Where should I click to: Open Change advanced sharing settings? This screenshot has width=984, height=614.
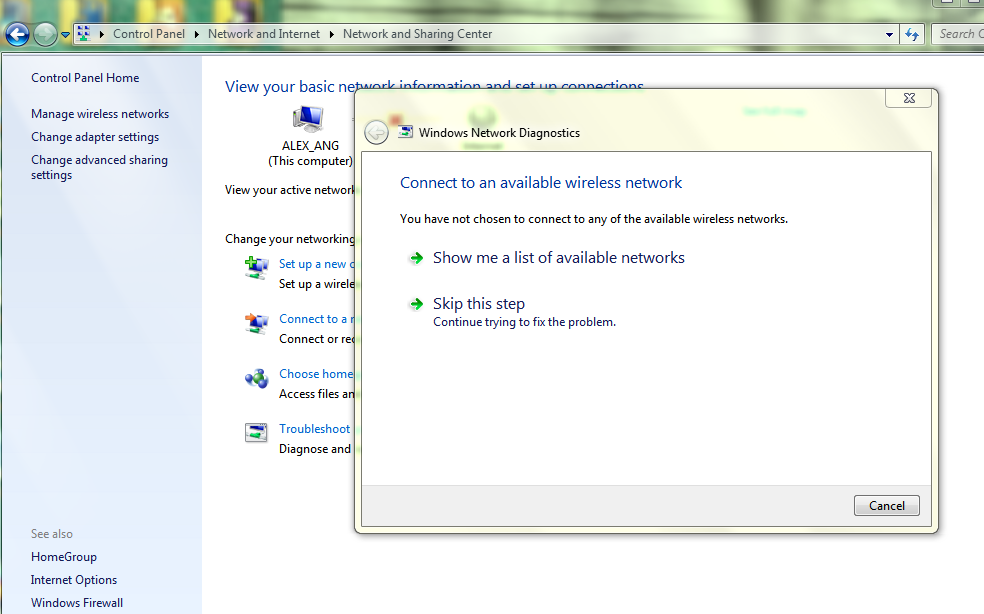coord(99,167)
